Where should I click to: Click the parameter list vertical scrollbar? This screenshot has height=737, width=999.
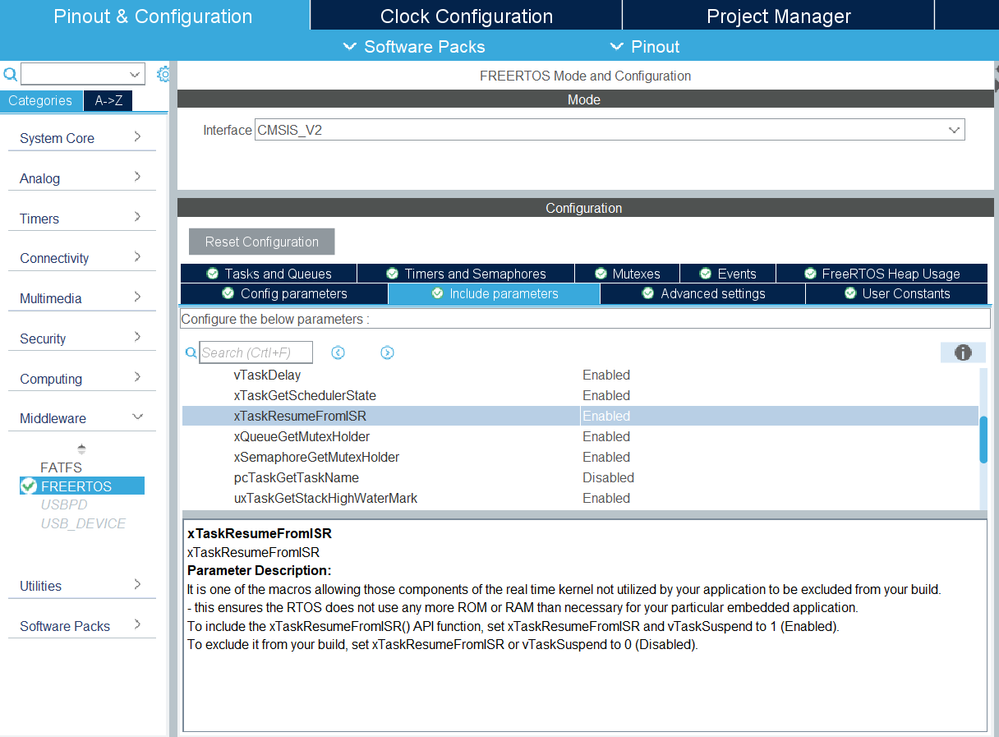coord(983,440)
